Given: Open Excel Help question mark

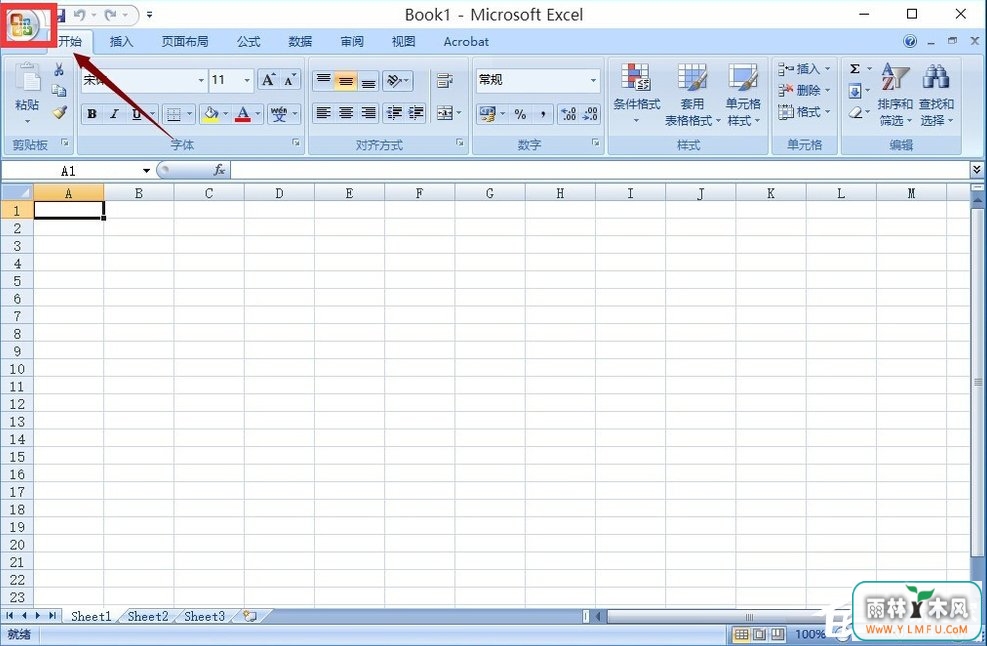Looking at the screenshot, I should point(910,42).
